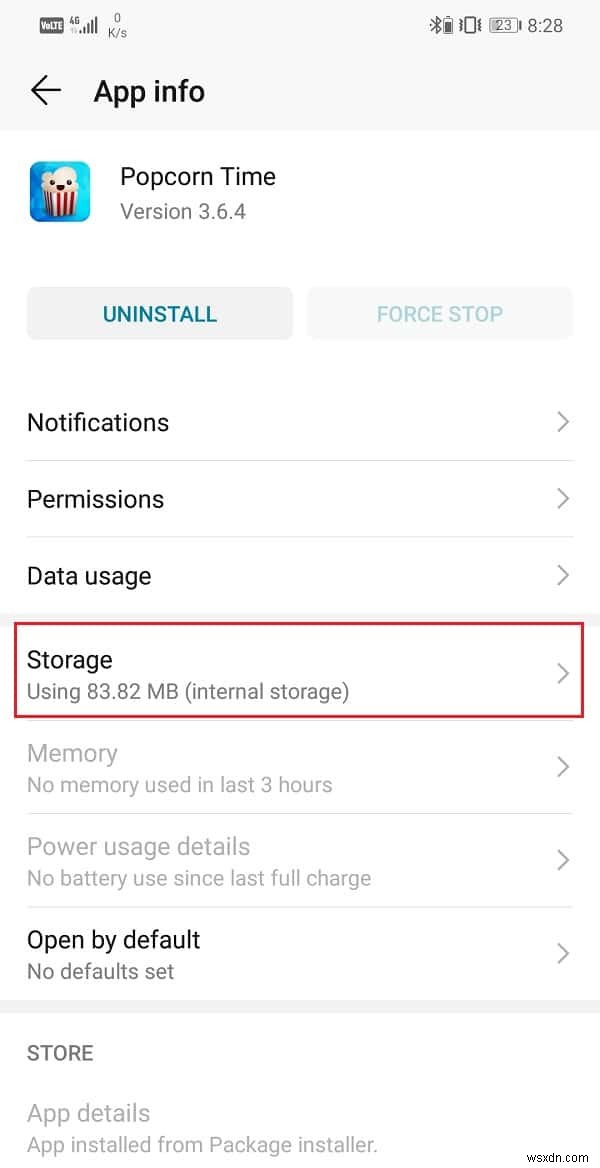The image size is (600, 1168).
Task: Tap the App details store entry
Action: 300,1127
